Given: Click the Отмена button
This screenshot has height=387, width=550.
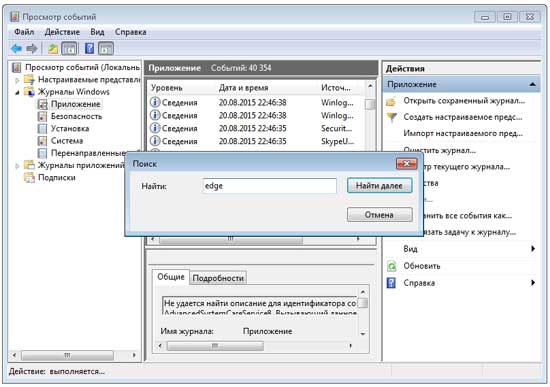Looking at the screenshot, I should [379, 215].
